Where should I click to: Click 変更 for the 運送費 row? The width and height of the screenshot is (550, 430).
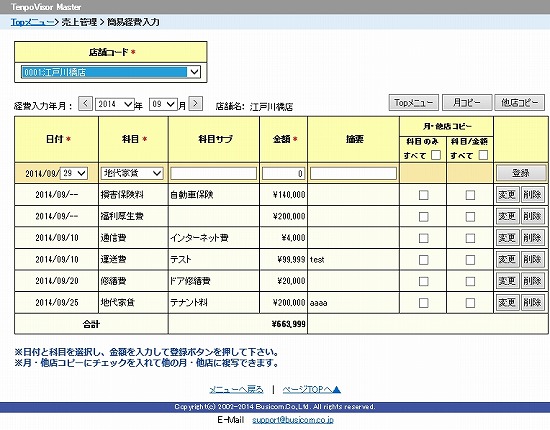coord(507,260)
